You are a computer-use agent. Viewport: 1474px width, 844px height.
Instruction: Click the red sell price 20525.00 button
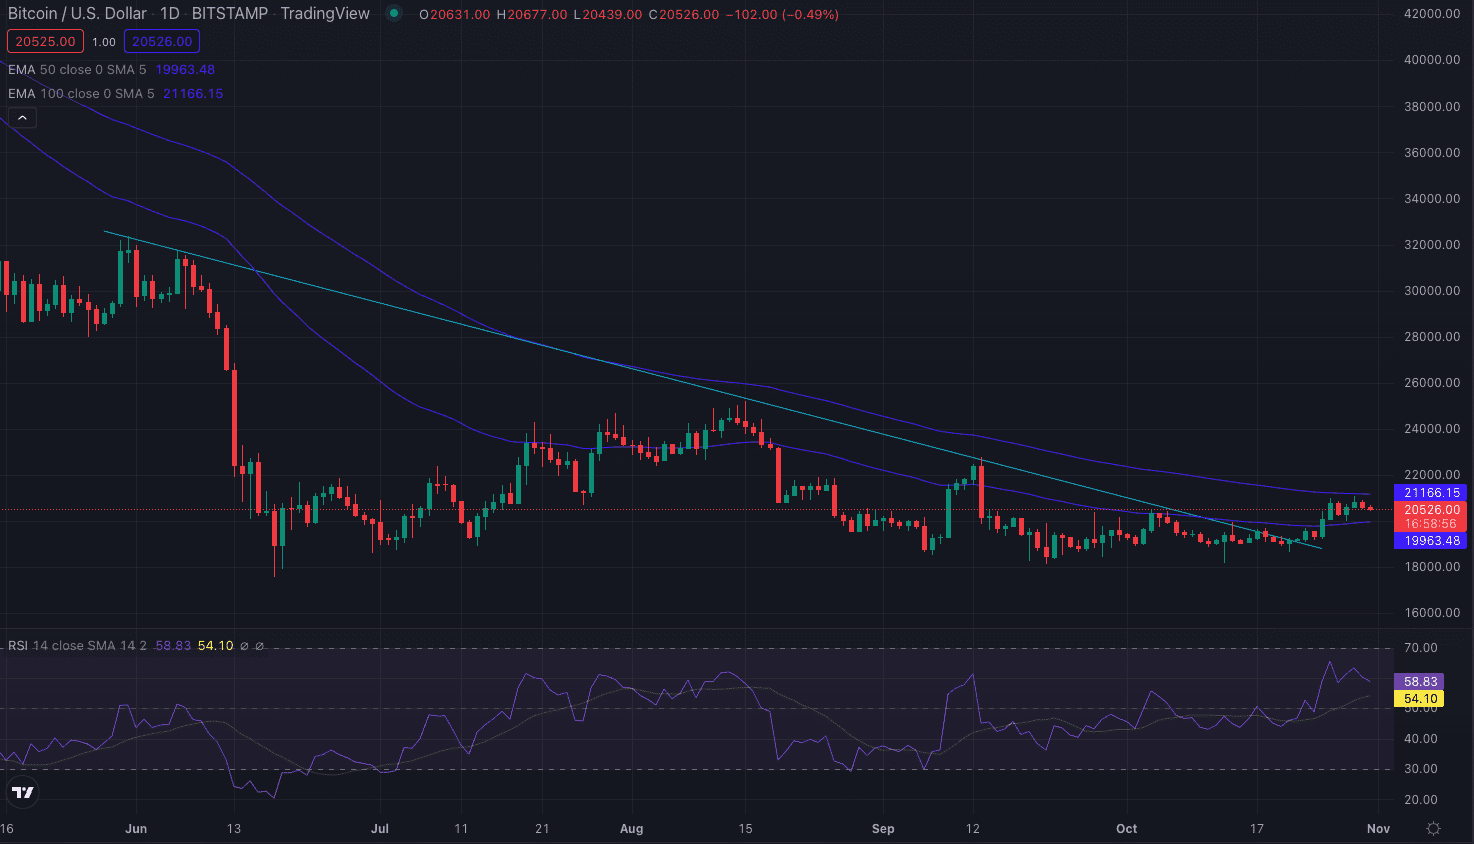pos(45,41)
